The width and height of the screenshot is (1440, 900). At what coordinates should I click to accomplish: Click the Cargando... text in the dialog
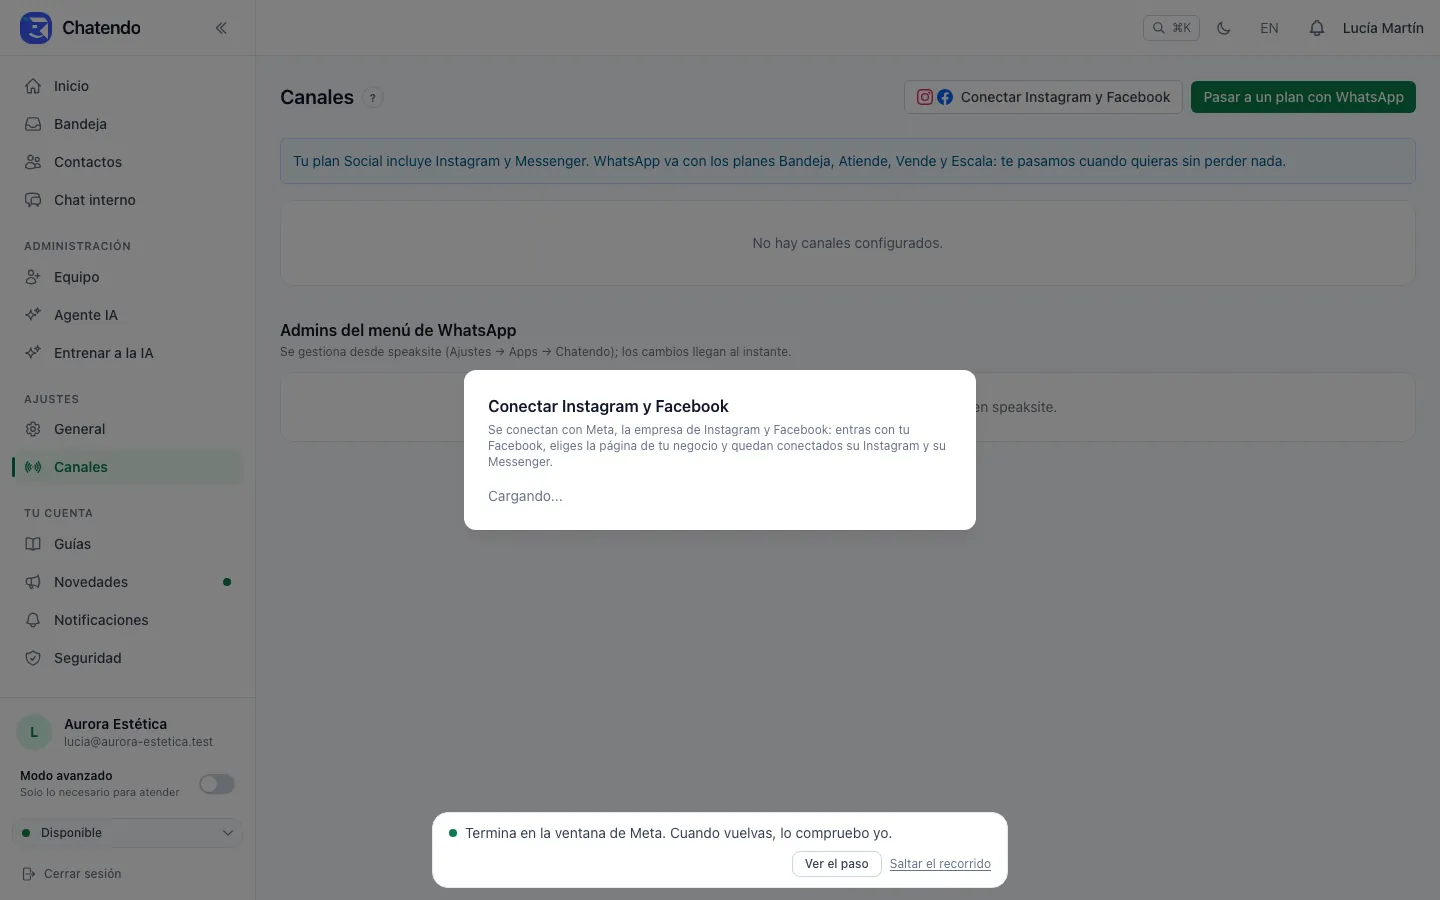(x=525, y=496)
